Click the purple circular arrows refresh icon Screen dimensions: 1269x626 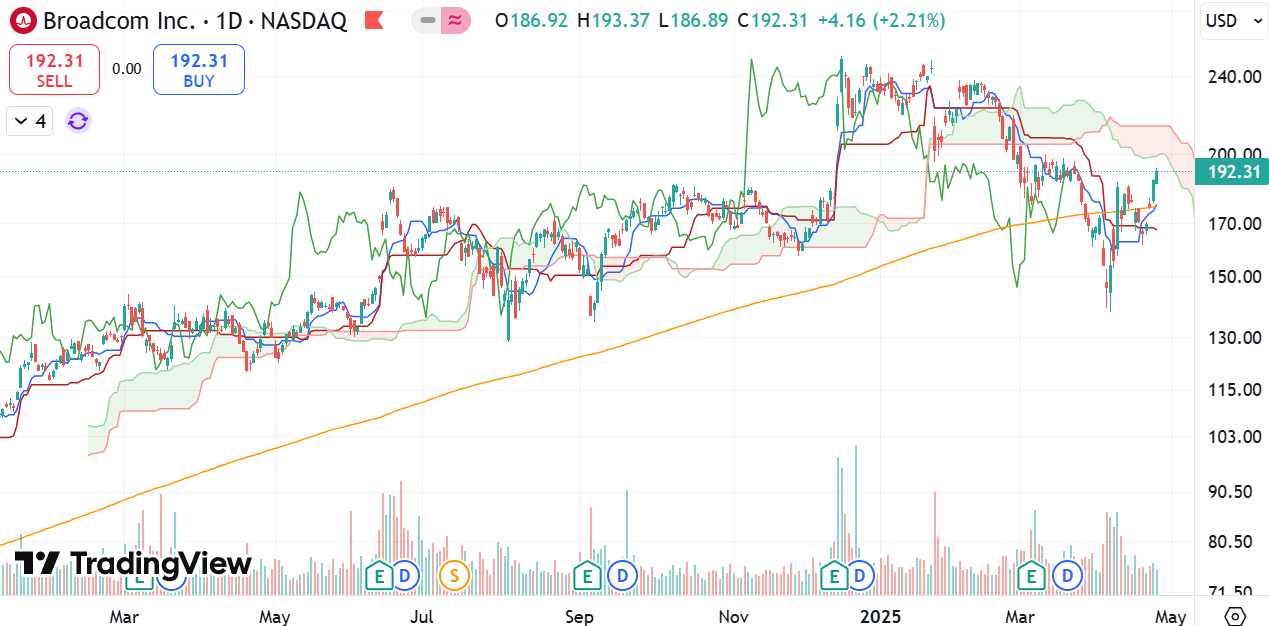click(78, 122)
